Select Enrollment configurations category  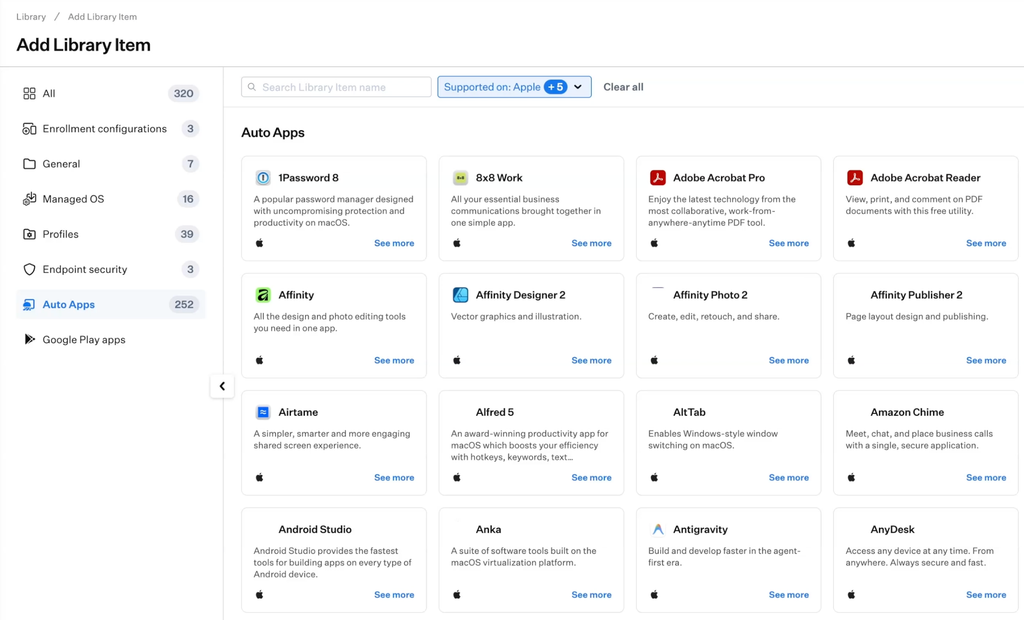click(x=110, y=129)
